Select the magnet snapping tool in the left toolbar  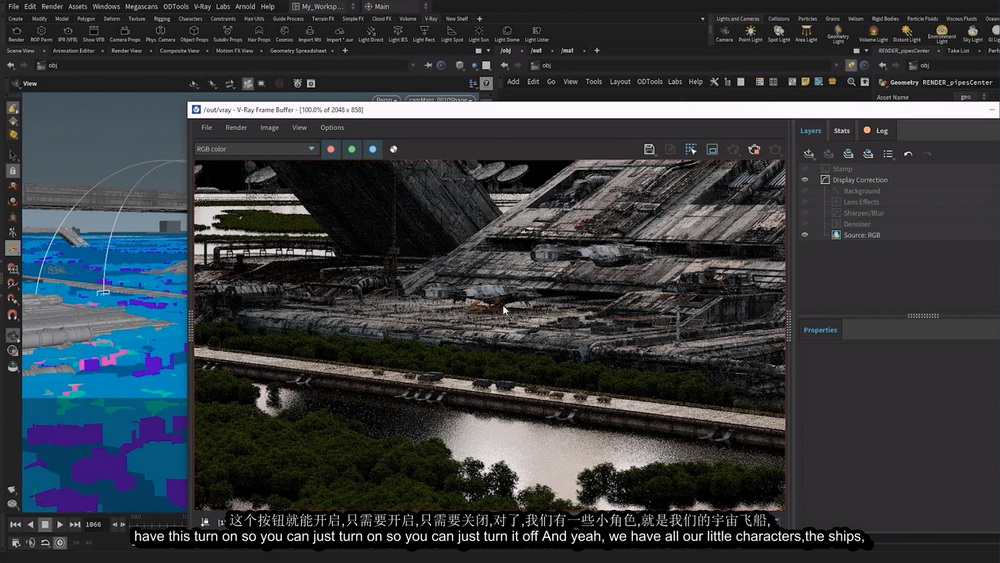(12, 315)
